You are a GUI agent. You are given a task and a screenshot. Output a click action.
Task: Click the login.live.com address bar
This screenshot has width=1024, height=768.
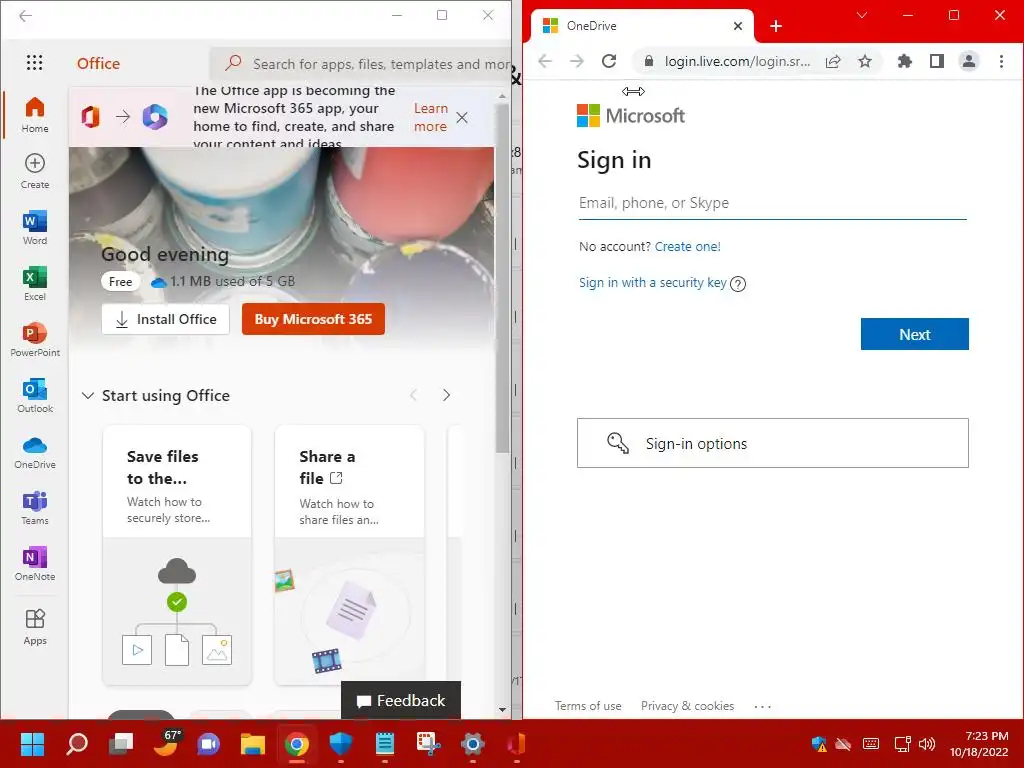(737, 61)
